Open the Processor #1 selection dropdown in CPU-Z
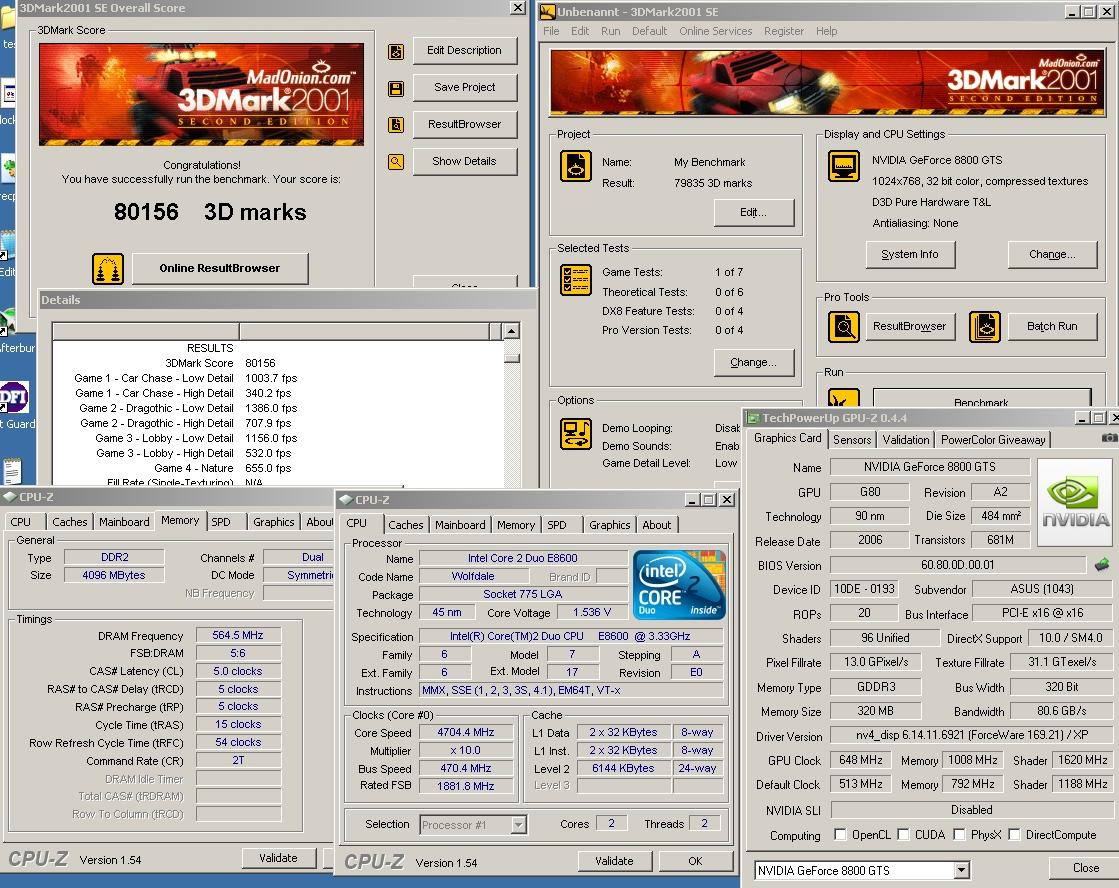Viewport: 1119px width, 888px height. tap(519, 824)
